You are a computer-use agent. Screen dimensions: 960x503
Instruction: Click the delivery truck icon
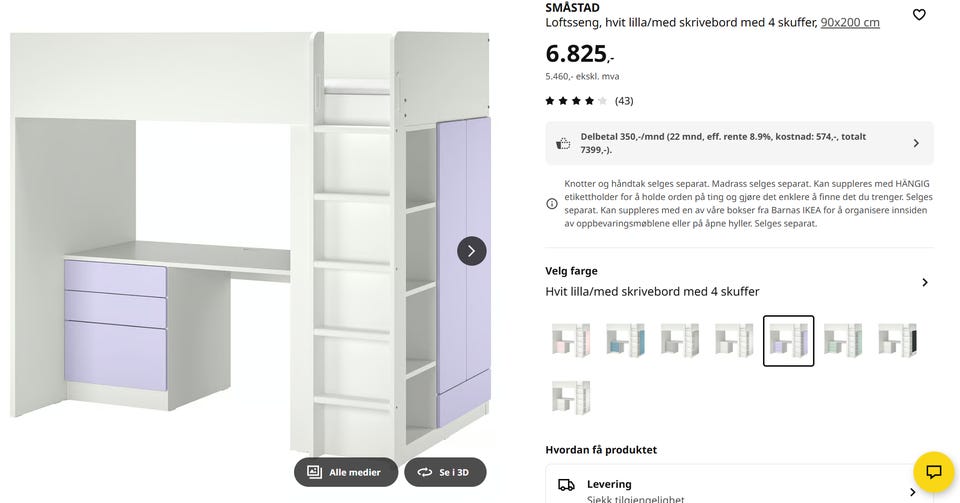(566, 485)
